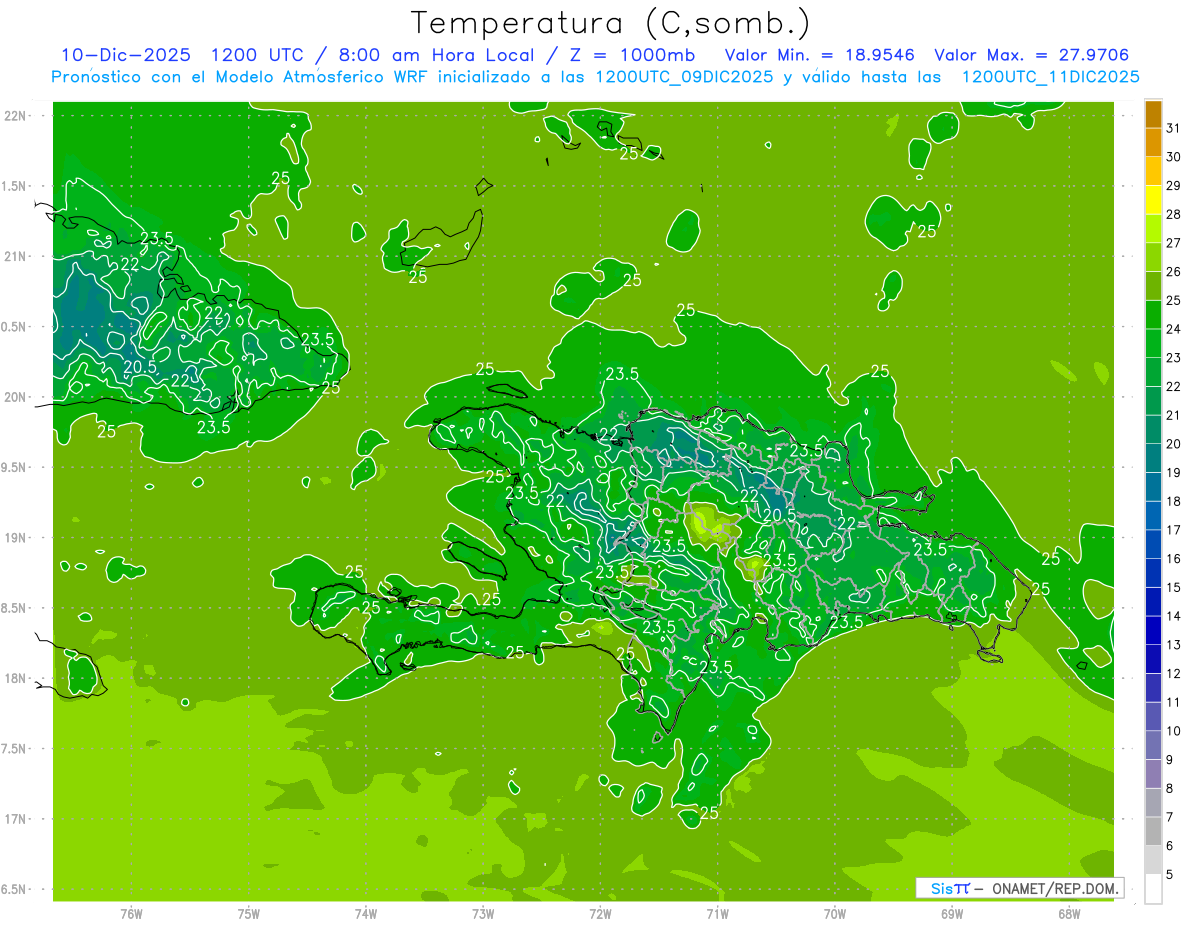Image resolution: width=1200 pixels, height=927 pixels.
Task: Click the colorbar label '5'
Action: tap(1170, 875)
